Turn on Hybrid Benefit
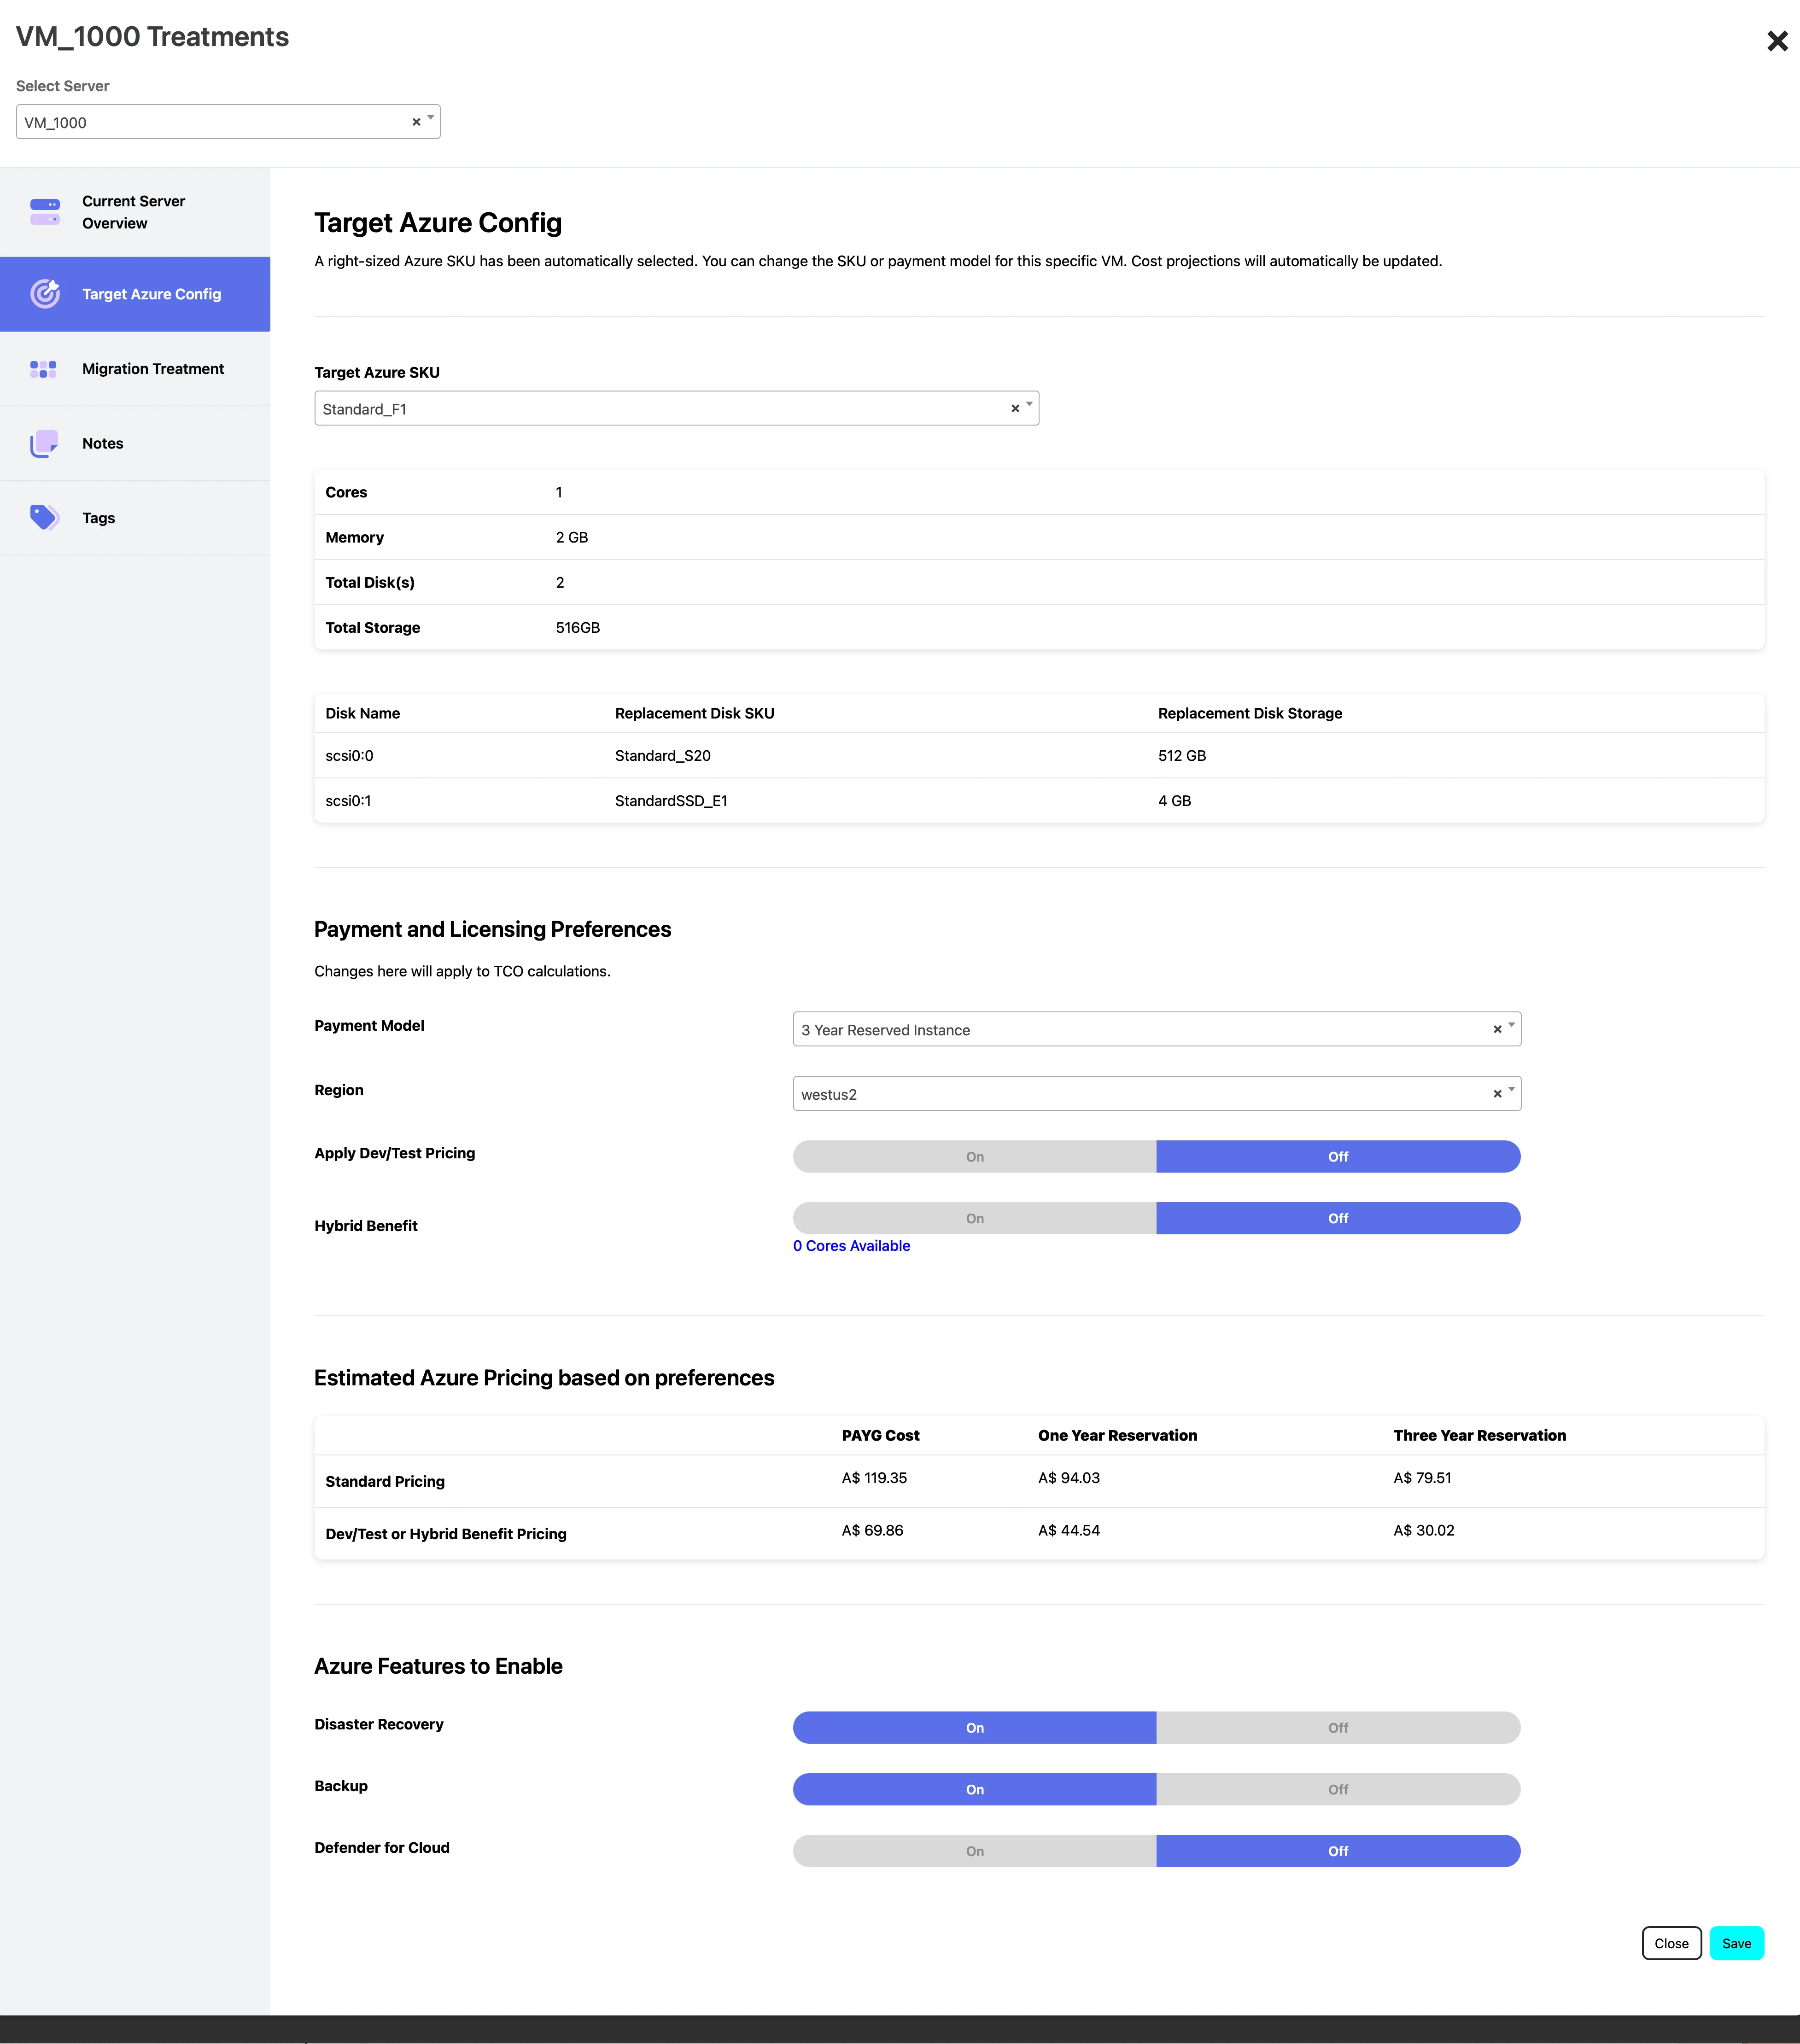1800x2044 pixels. coord(975,1218)
